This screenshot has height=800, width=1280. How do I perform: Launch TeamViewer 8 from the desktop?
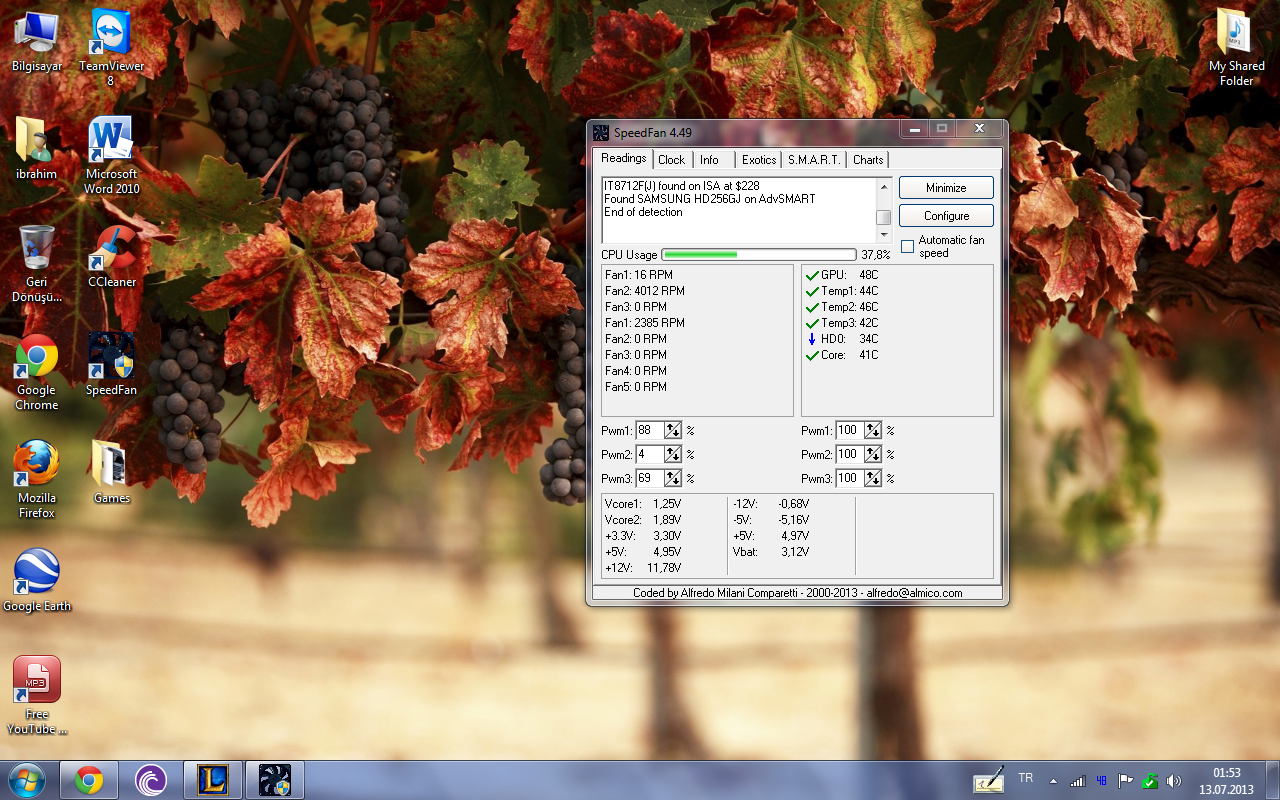tap(111, 47)
